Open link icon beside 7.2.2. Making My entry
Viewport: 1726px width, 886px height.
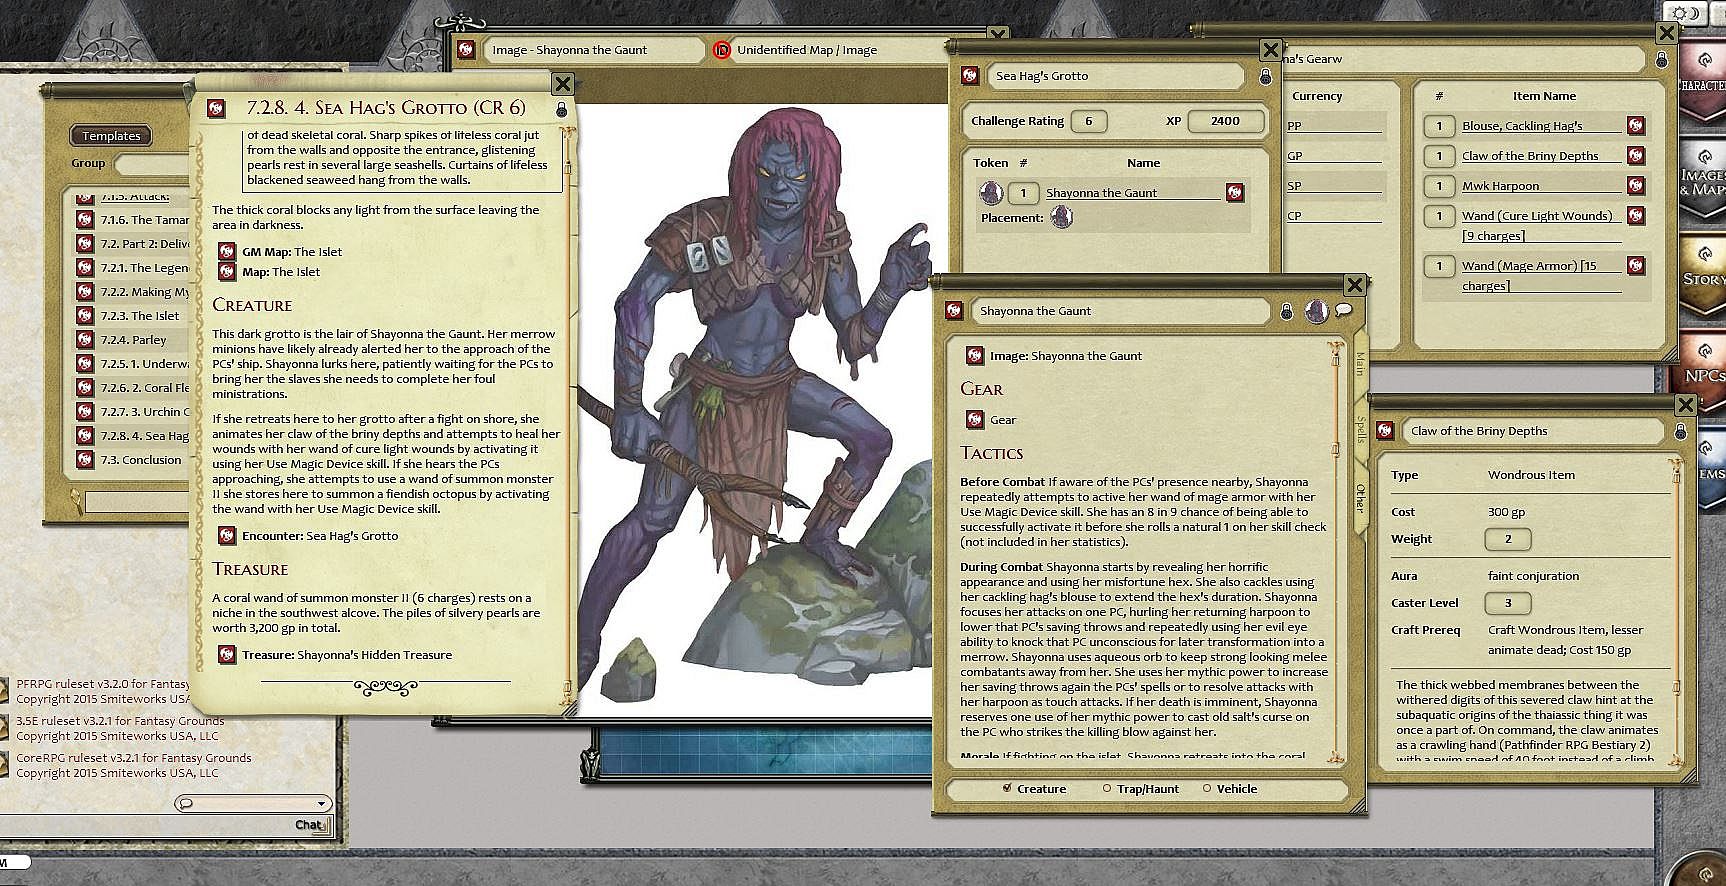tap(85, 292)
